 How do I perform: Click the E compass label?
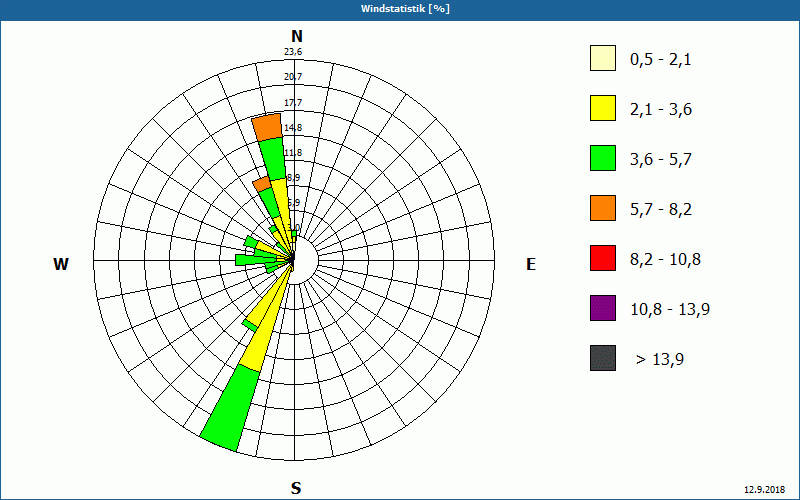tap(531, 264)
